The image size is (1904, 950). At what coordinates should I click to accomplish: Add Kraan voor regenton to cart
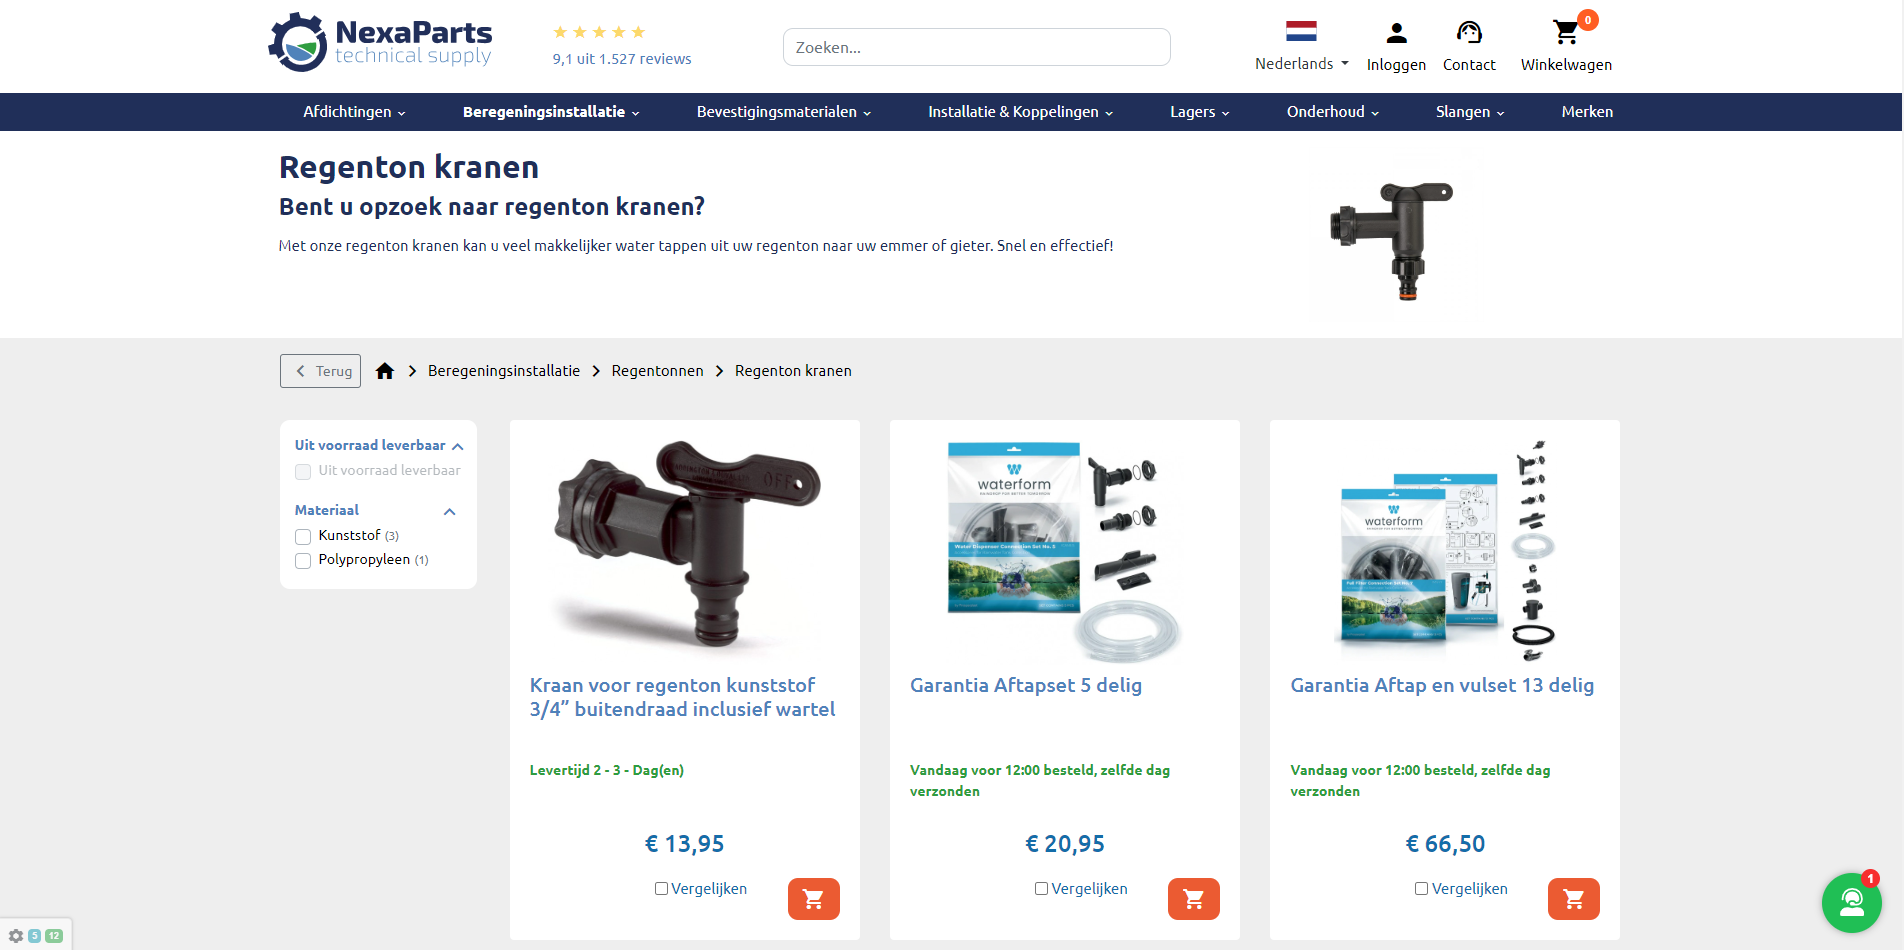coord(814,899)
